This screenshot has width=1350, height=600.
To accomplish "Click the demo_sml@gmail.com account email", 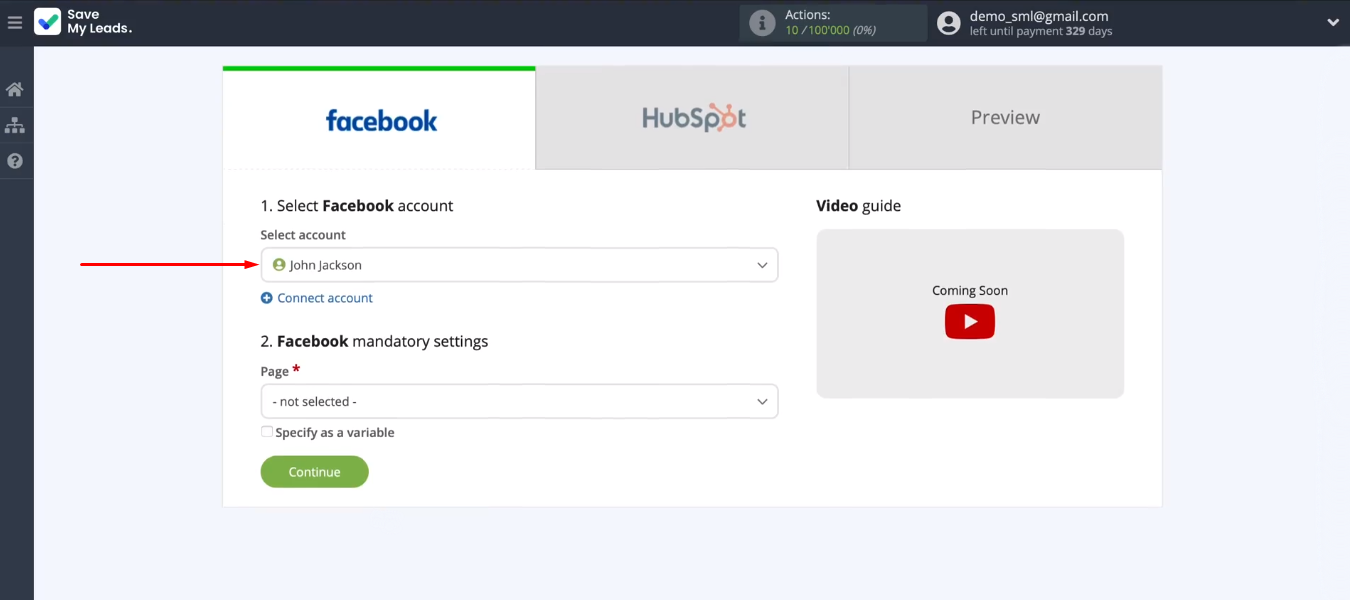I will pos(1039,16).
